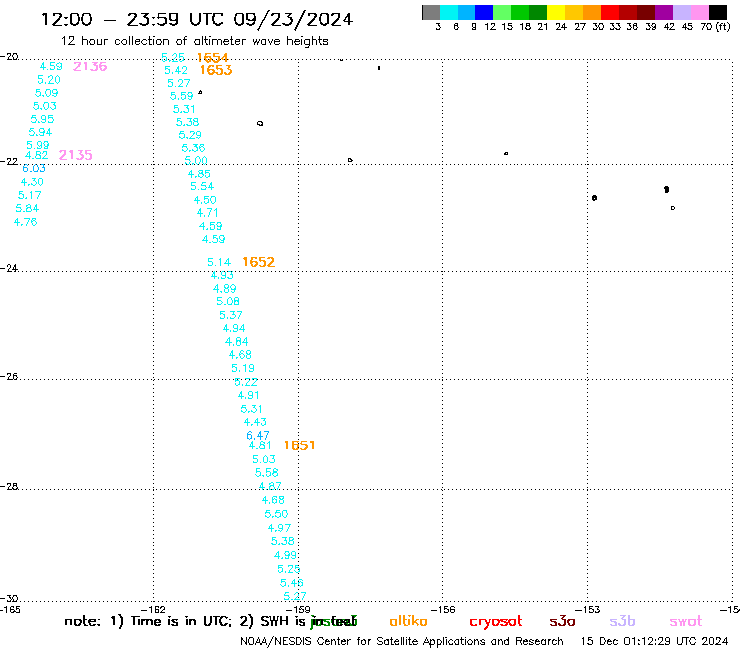The height and width of the screenshot is (650, 740).
Task: Click the -153 longitude axis label
Action: (587, 609)
